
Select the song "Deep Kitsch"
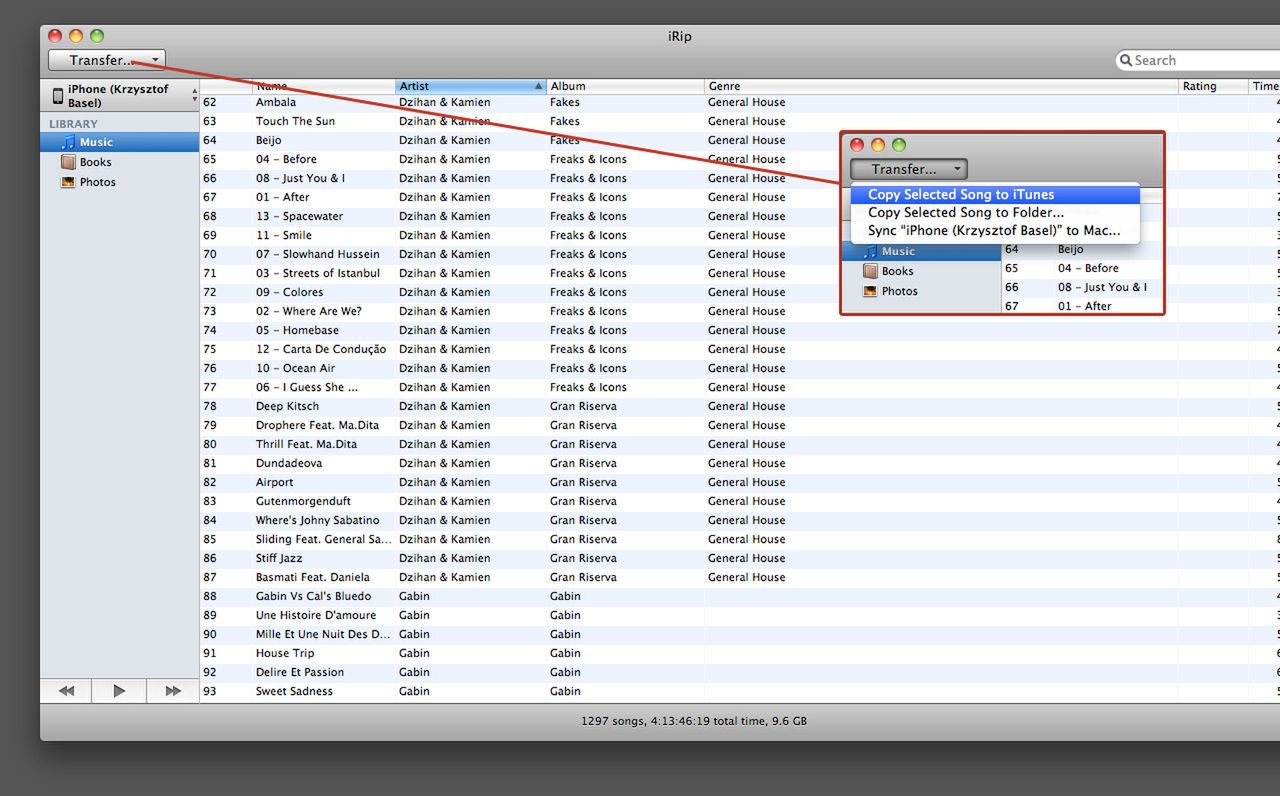tap(287, 406)
